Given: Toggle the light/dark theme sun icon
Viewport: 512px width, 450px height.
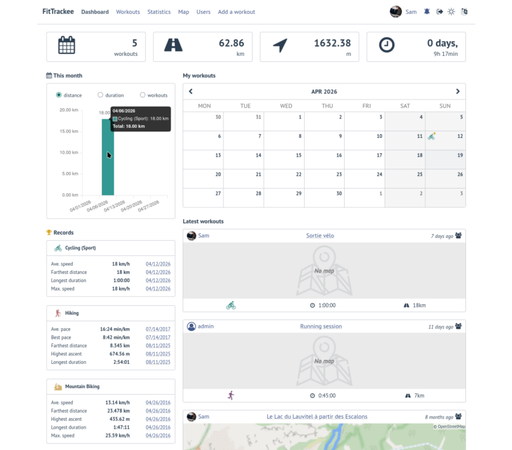Looking at the screenshot, I should click(x=451, y=12).
